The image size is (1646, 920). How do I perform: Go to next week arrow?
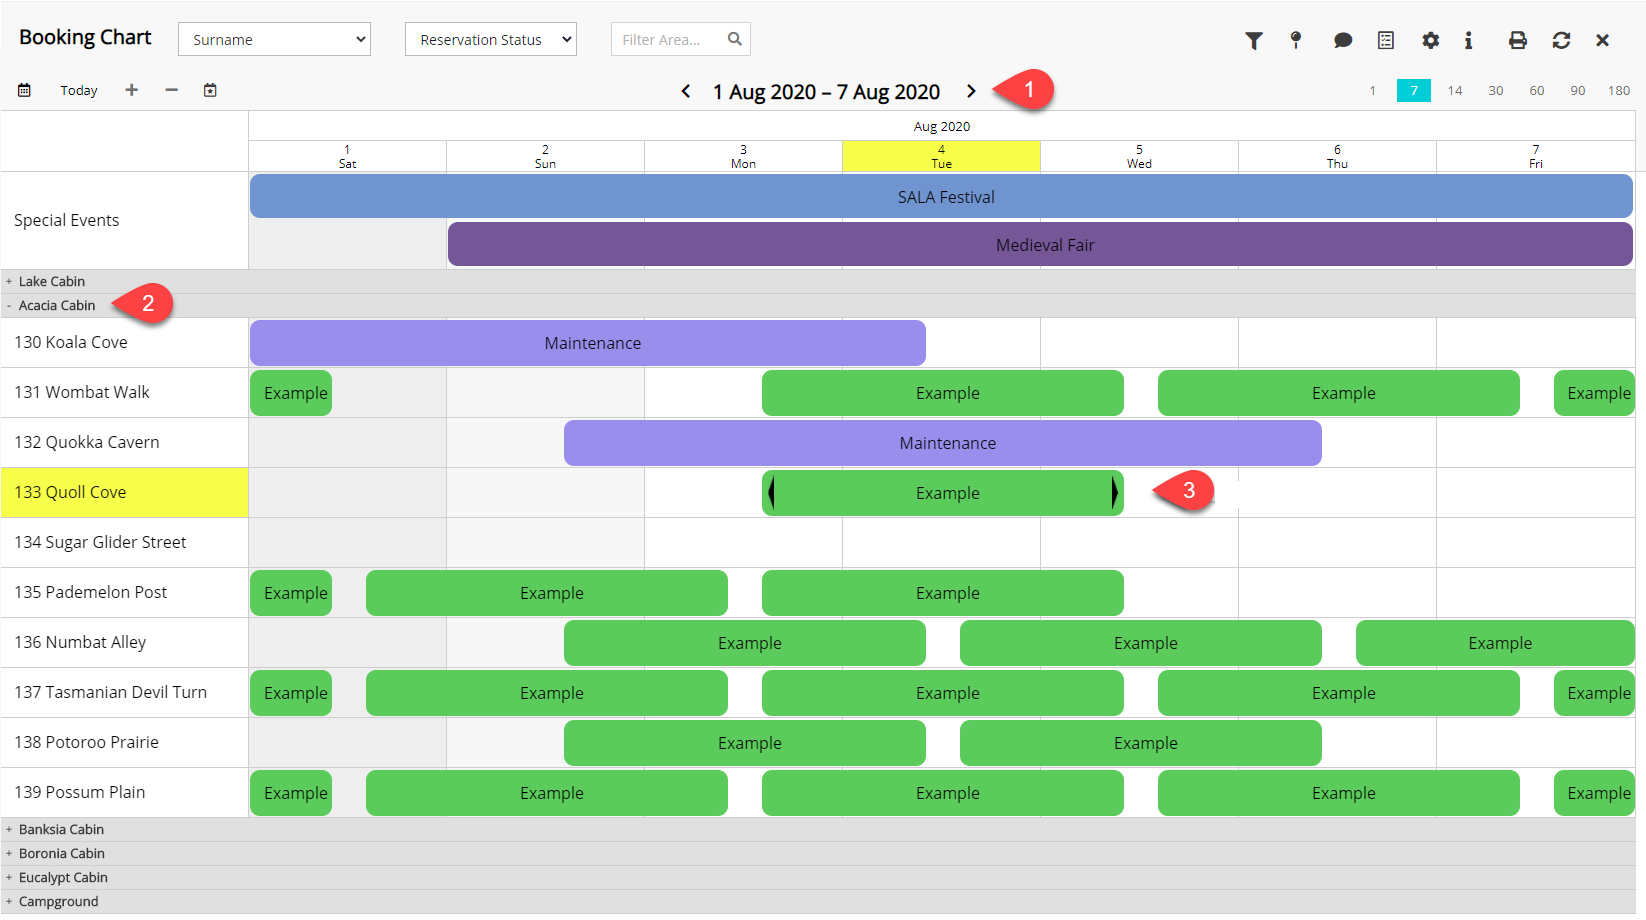click(971, 91)
